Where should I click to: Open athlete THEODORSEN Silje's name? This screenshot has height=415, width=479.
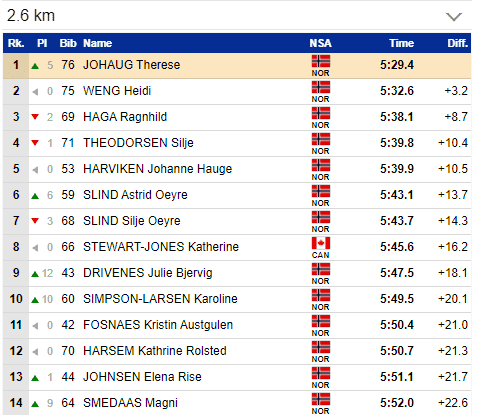click(138, 143)
